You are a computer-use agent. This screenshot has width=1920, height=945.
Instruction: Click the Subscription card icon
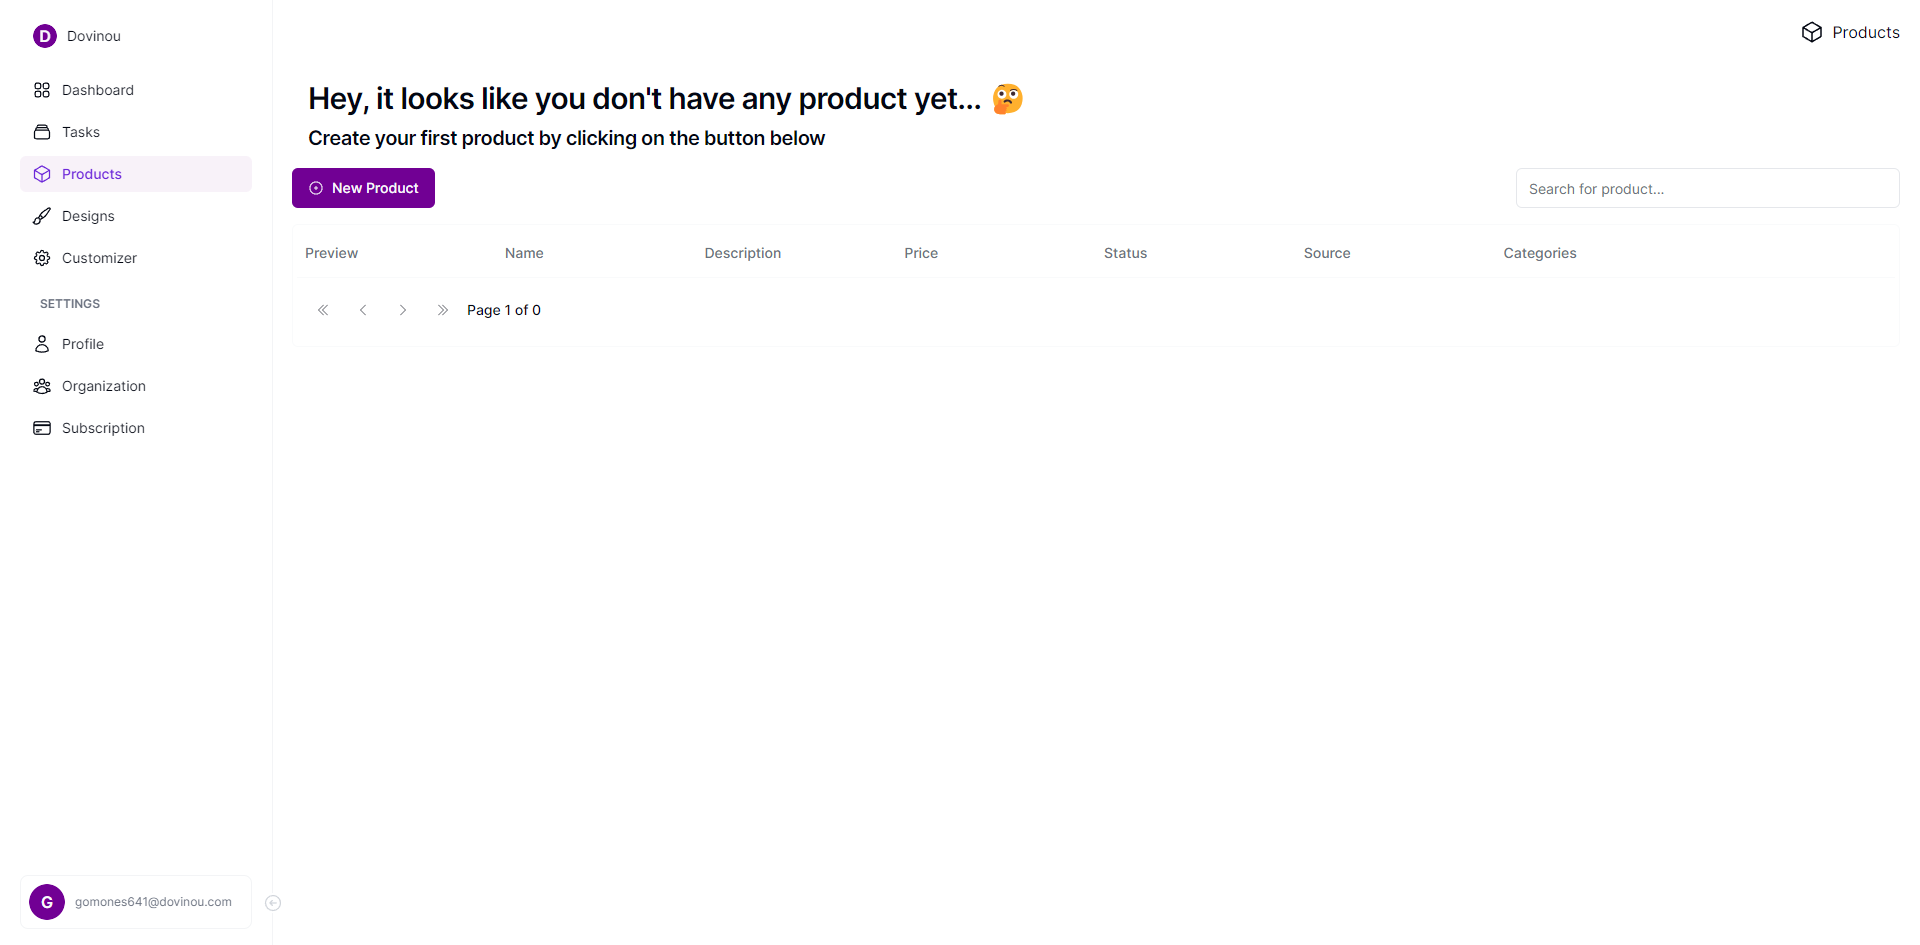42,428
